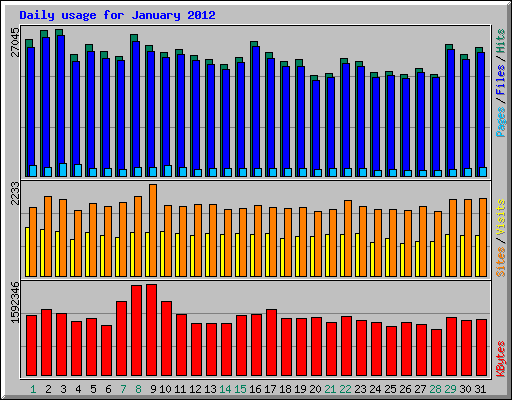Select the cyan Pages bar for day 31

483,172
